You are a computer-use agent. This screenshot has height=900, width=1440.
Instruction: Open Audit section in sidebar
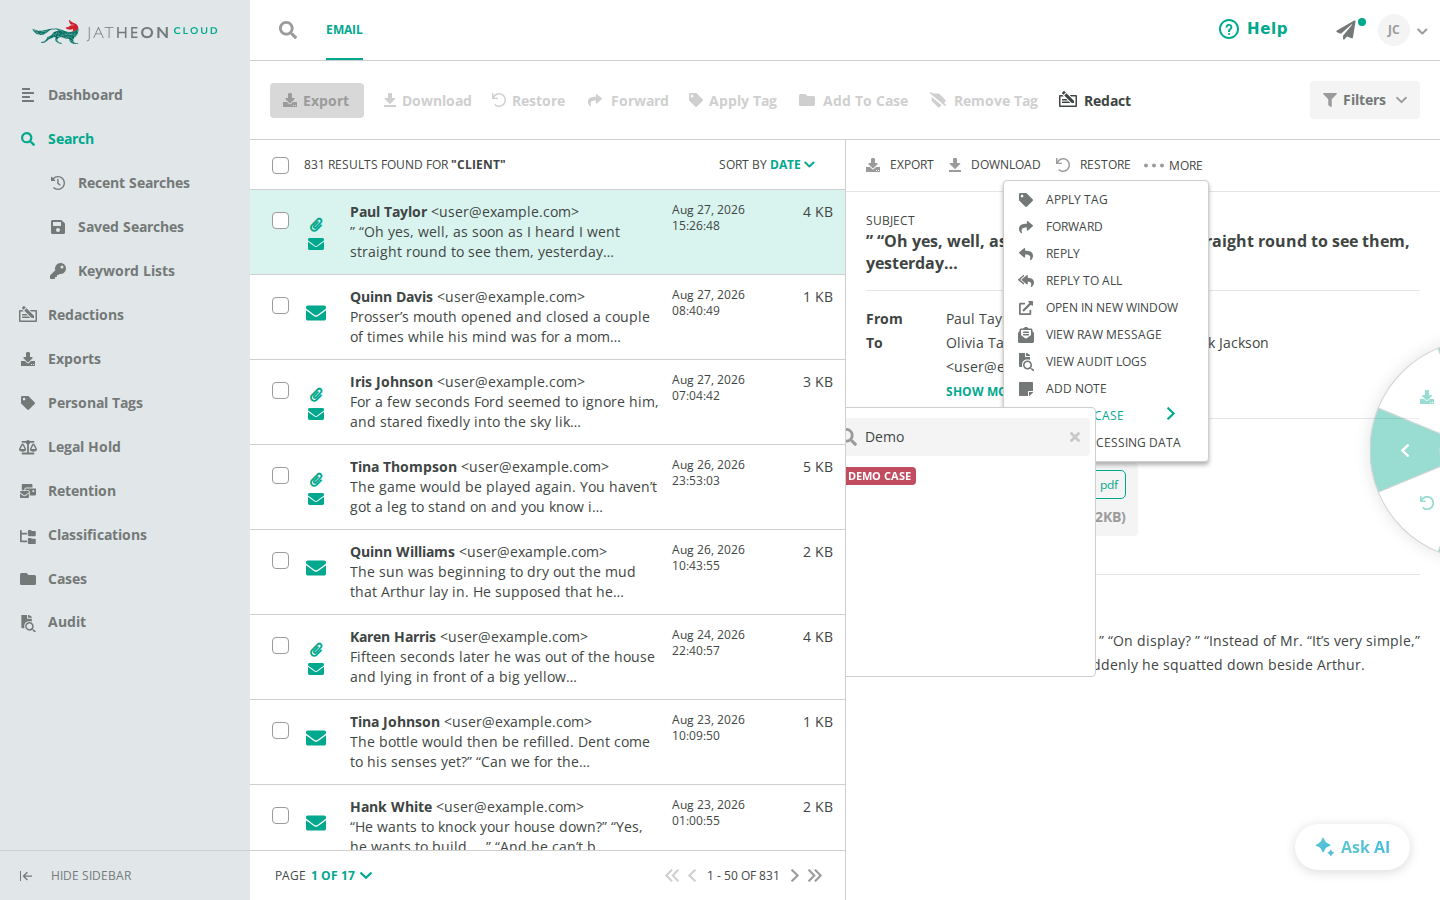pos(66,622)
